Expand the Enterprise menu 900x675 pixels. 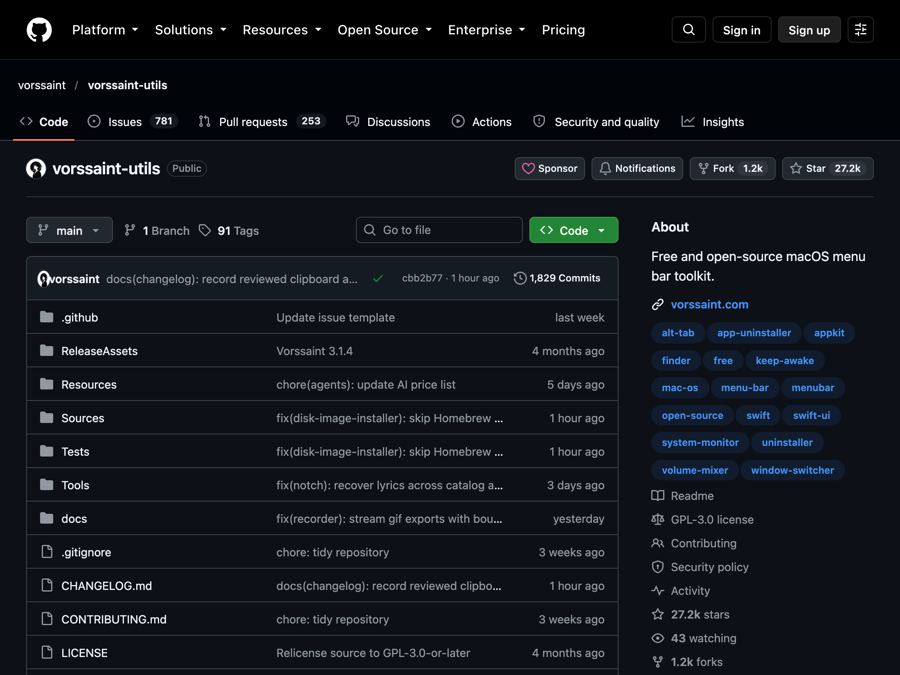(x=487, y=30)
